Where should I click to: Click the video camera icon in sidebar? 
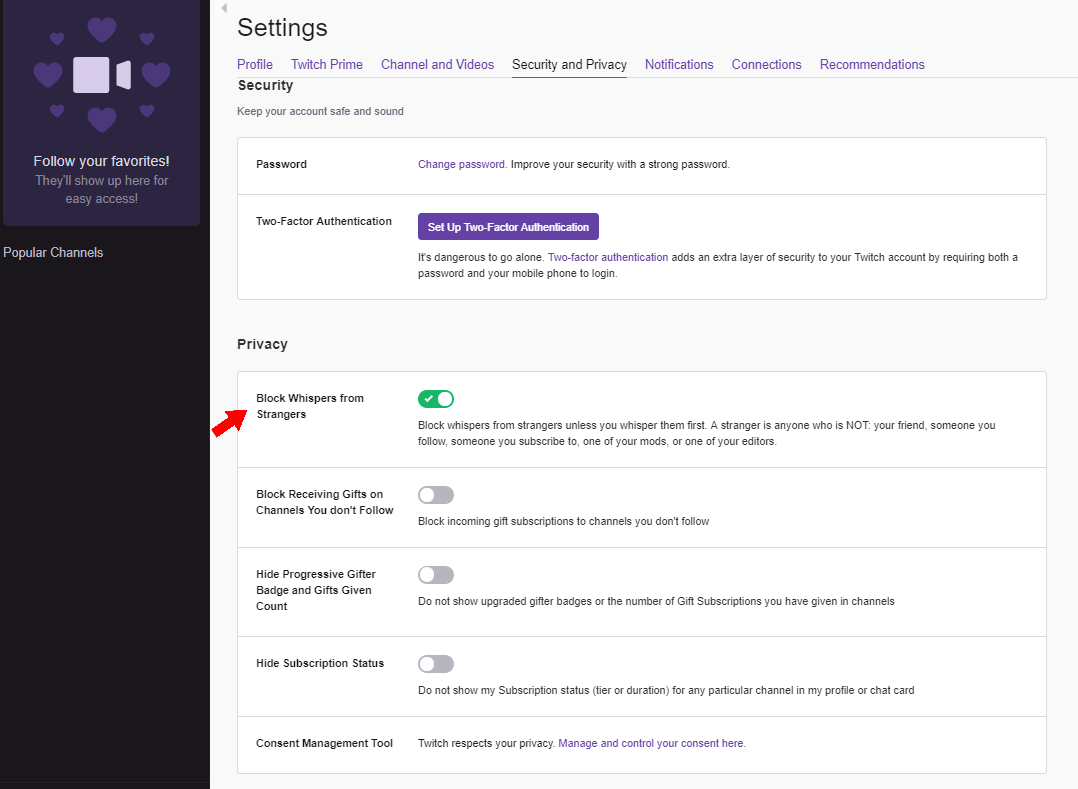102,75
